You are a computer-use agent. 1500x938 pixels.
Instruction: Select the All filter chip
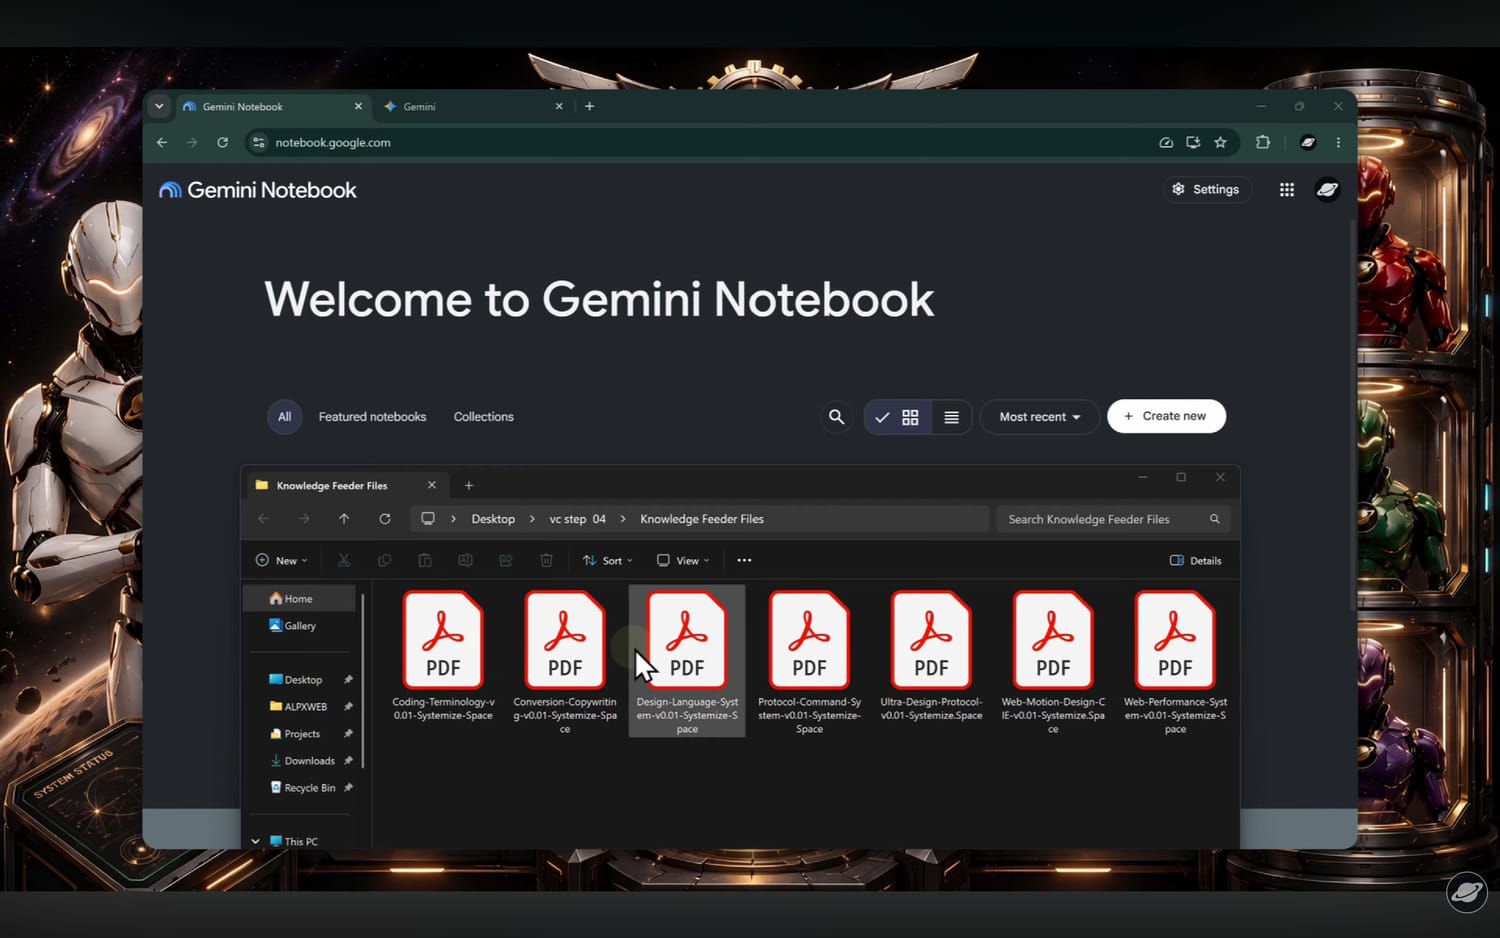(x=285, y=417)
